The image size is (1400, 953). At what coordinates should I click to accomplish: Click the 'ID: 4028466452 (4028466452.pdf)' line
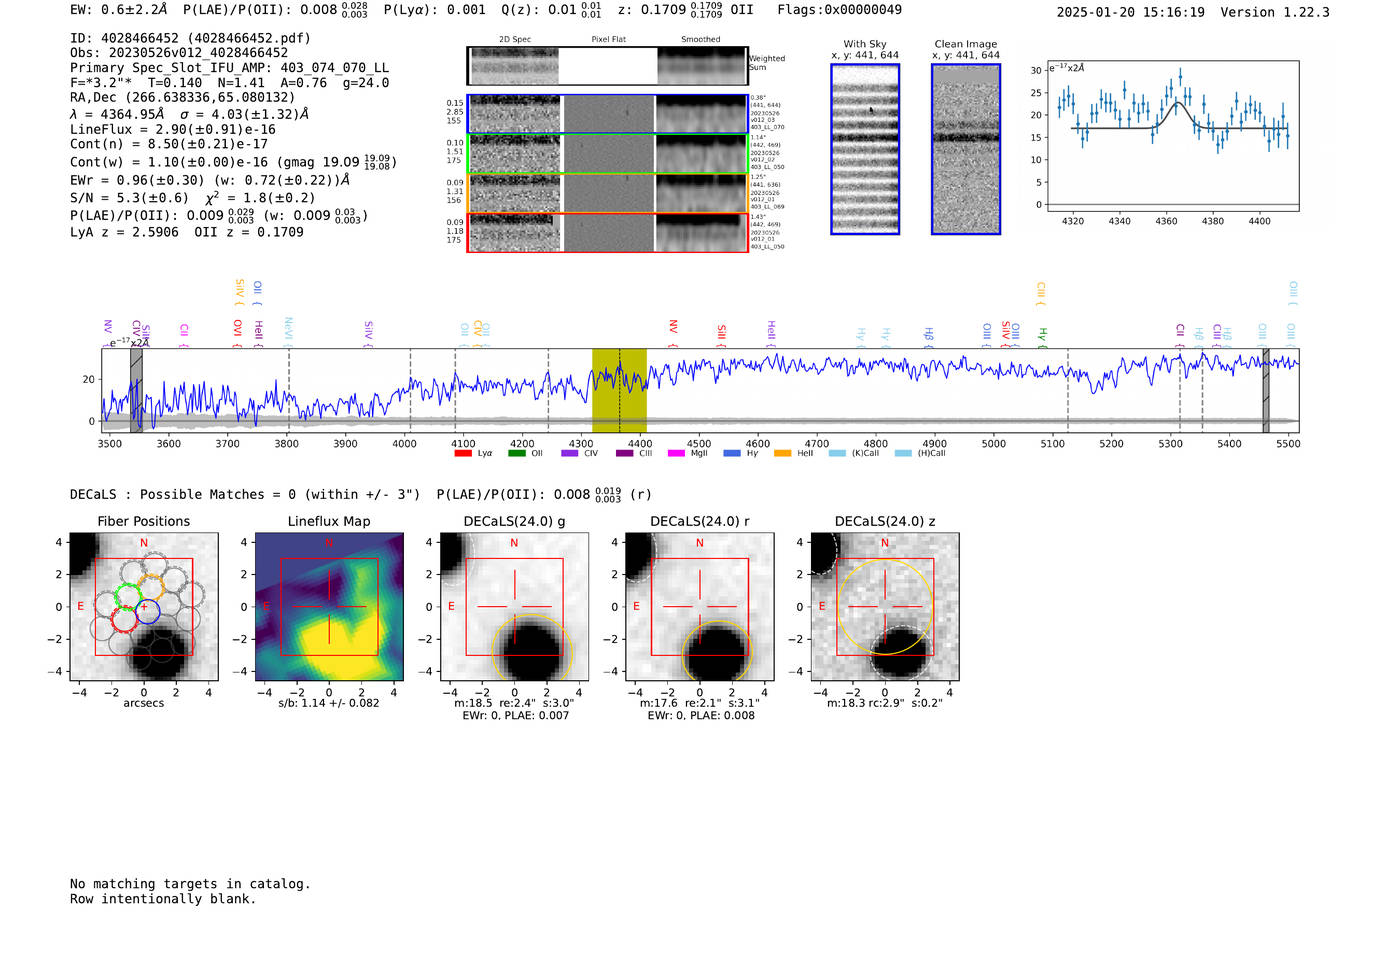click(x=190, y=38)
